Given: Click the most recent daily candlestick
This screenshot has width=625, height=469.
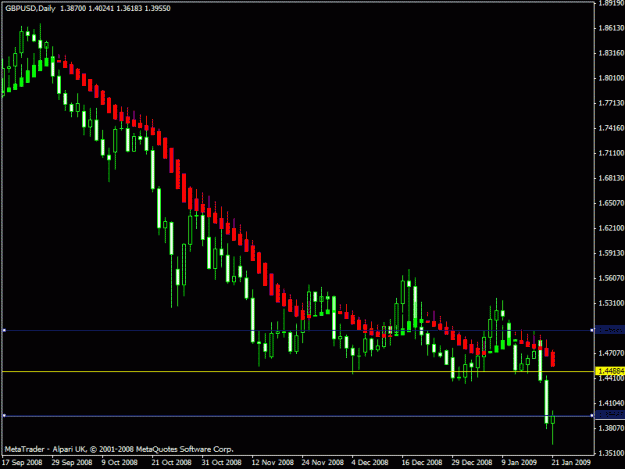Looking at the screenshot, I should point(552,420).
